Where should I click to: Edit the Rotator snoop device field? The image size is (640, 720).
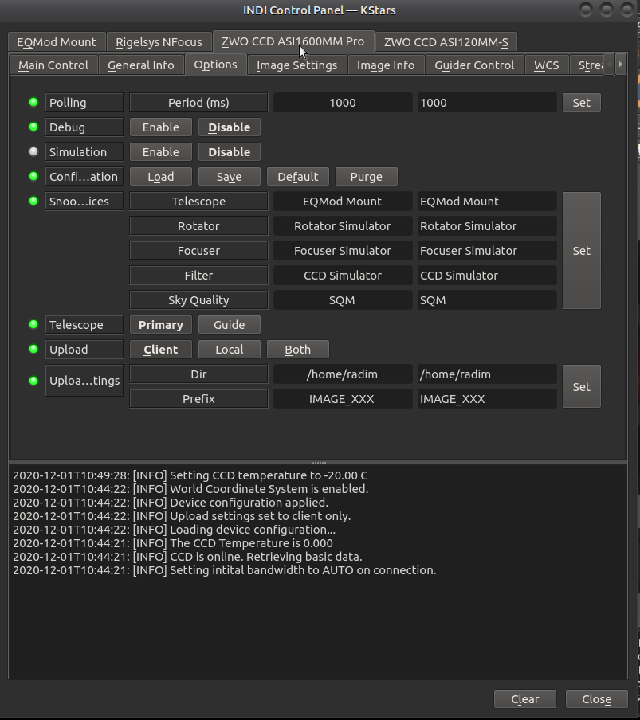(487, 226)
